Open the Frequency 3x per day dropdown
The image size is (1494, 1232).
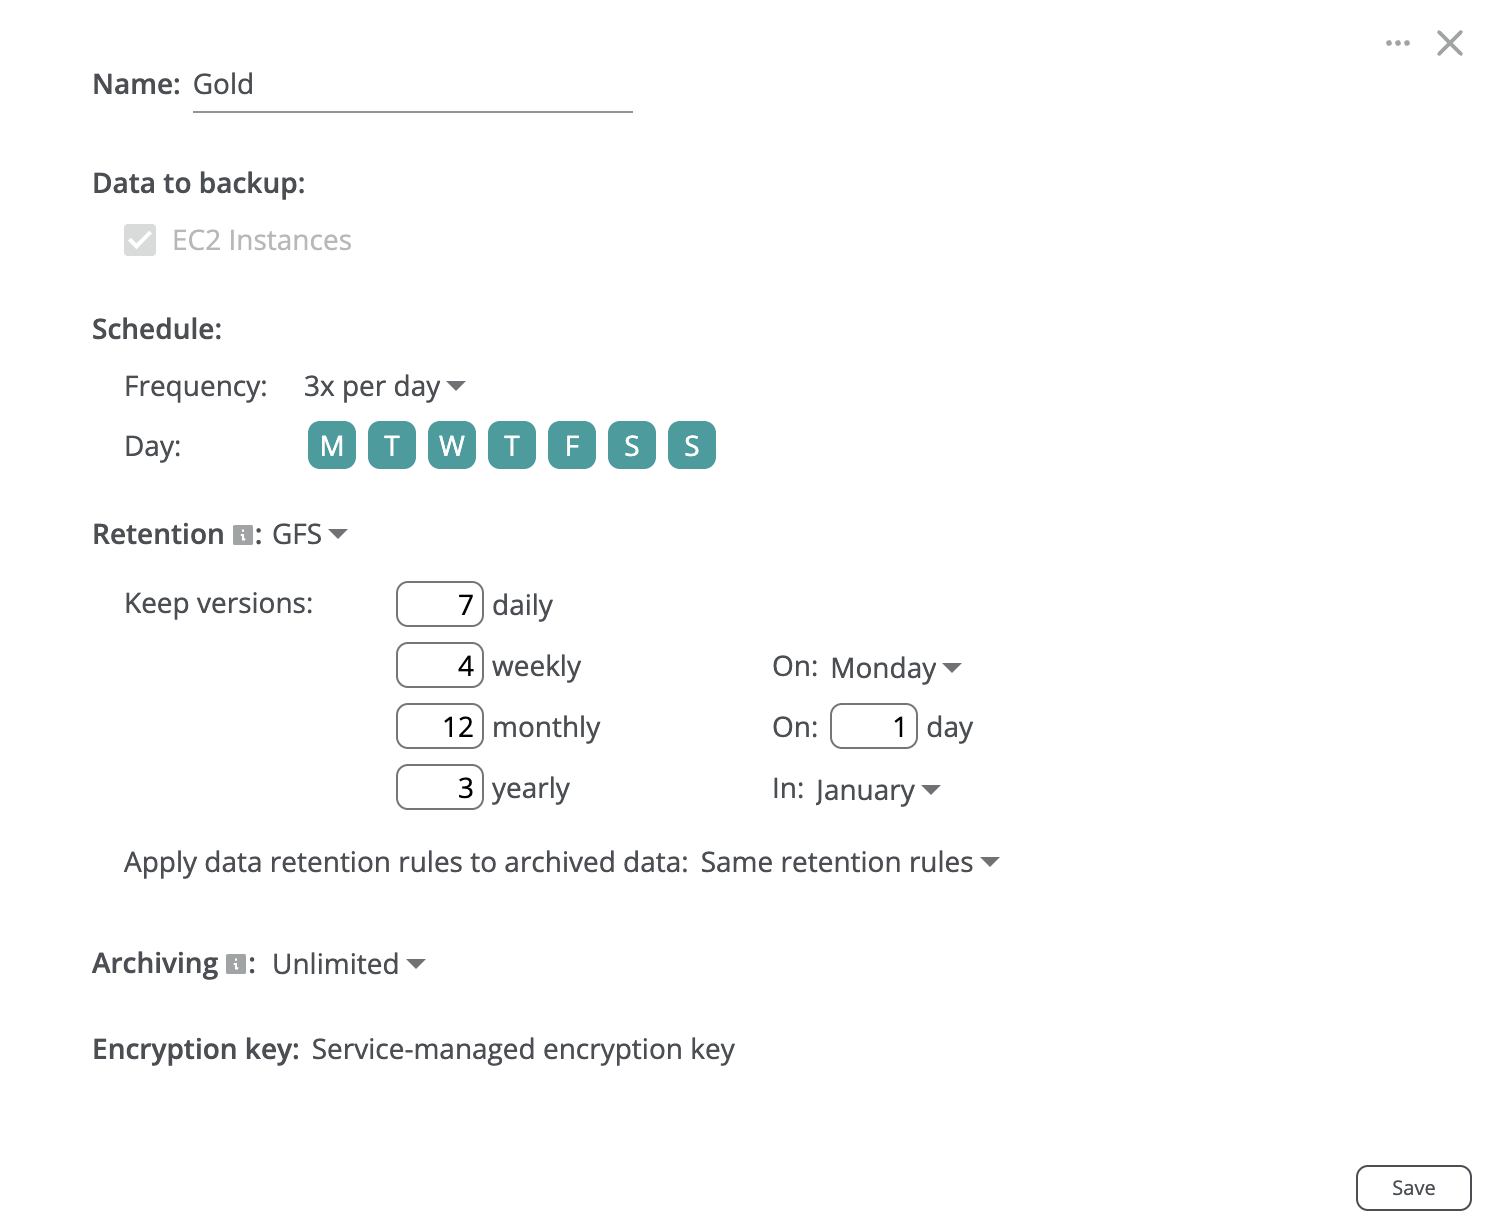pyautogui.click(x=385, y=387)
